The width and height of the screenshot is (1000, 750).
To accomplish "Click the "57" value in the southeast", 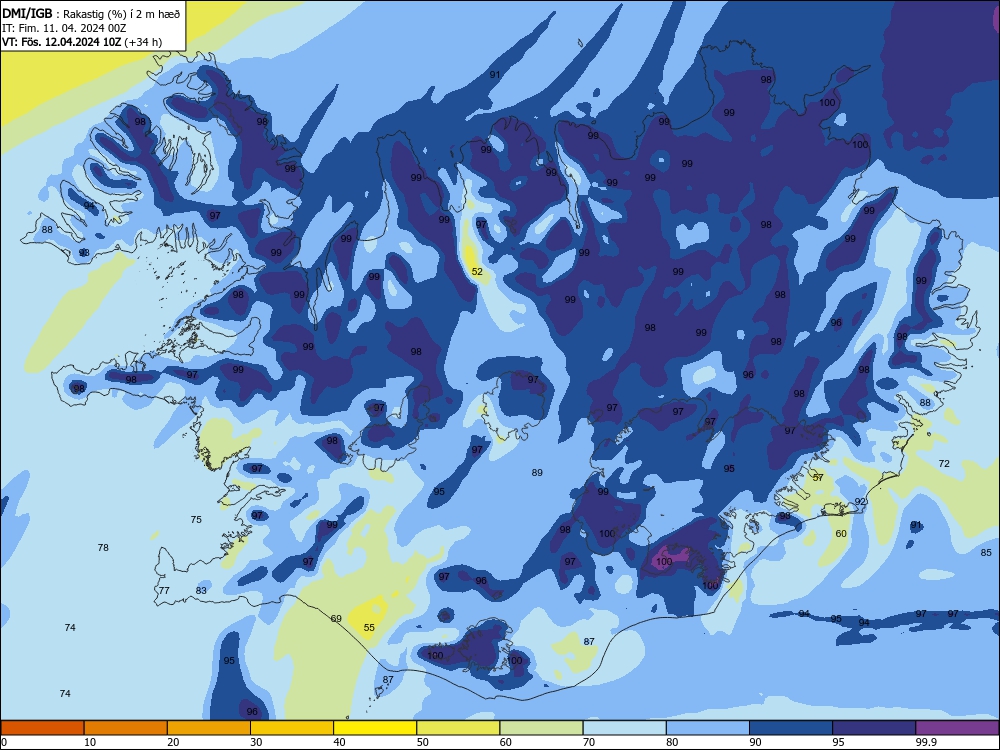I will tap(818, 477).
